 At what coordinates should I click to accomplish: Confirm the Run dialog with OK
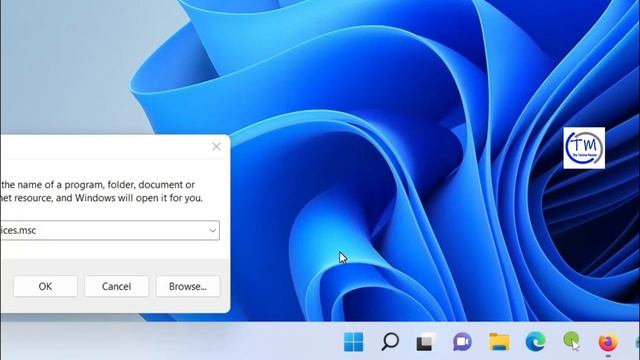point(45,286)
